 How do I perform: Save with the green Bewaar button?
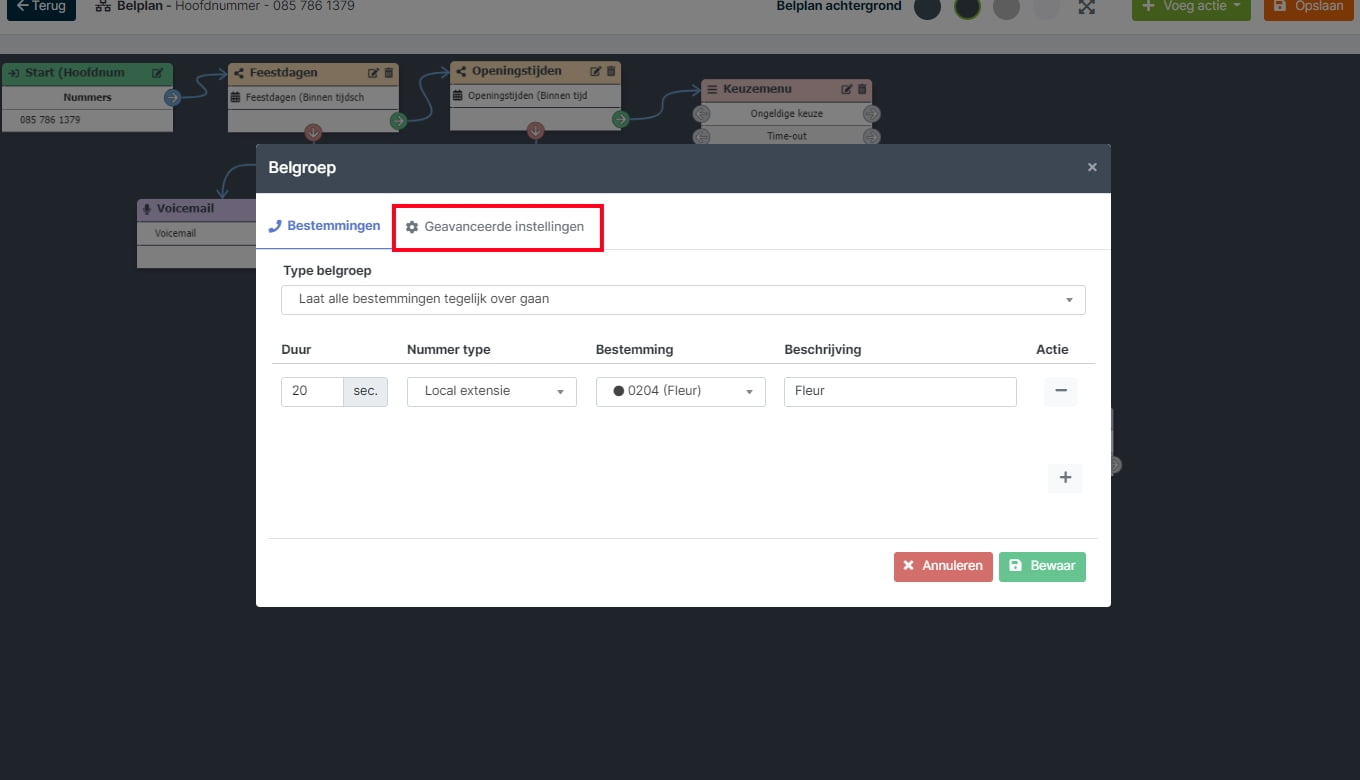(1042, 566)
